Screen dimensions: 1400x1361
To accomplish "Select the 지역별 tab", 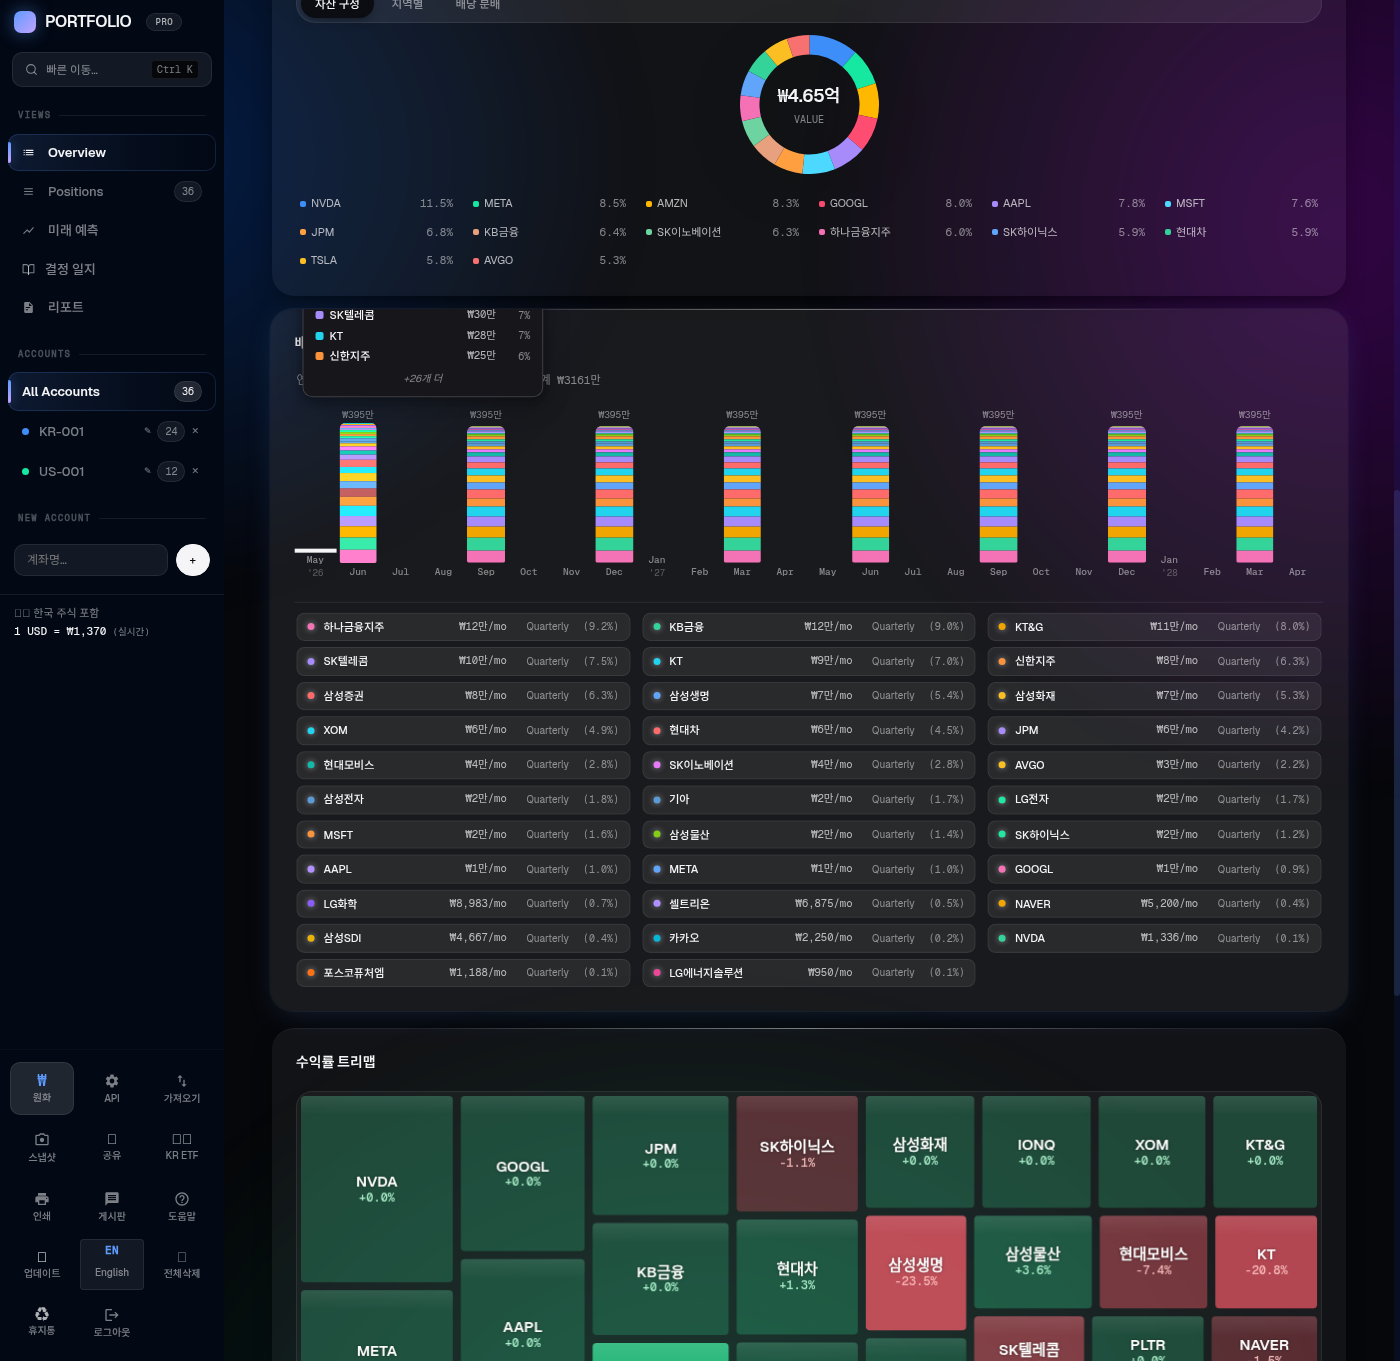I will pyautogui.click(x=407, y=5).
